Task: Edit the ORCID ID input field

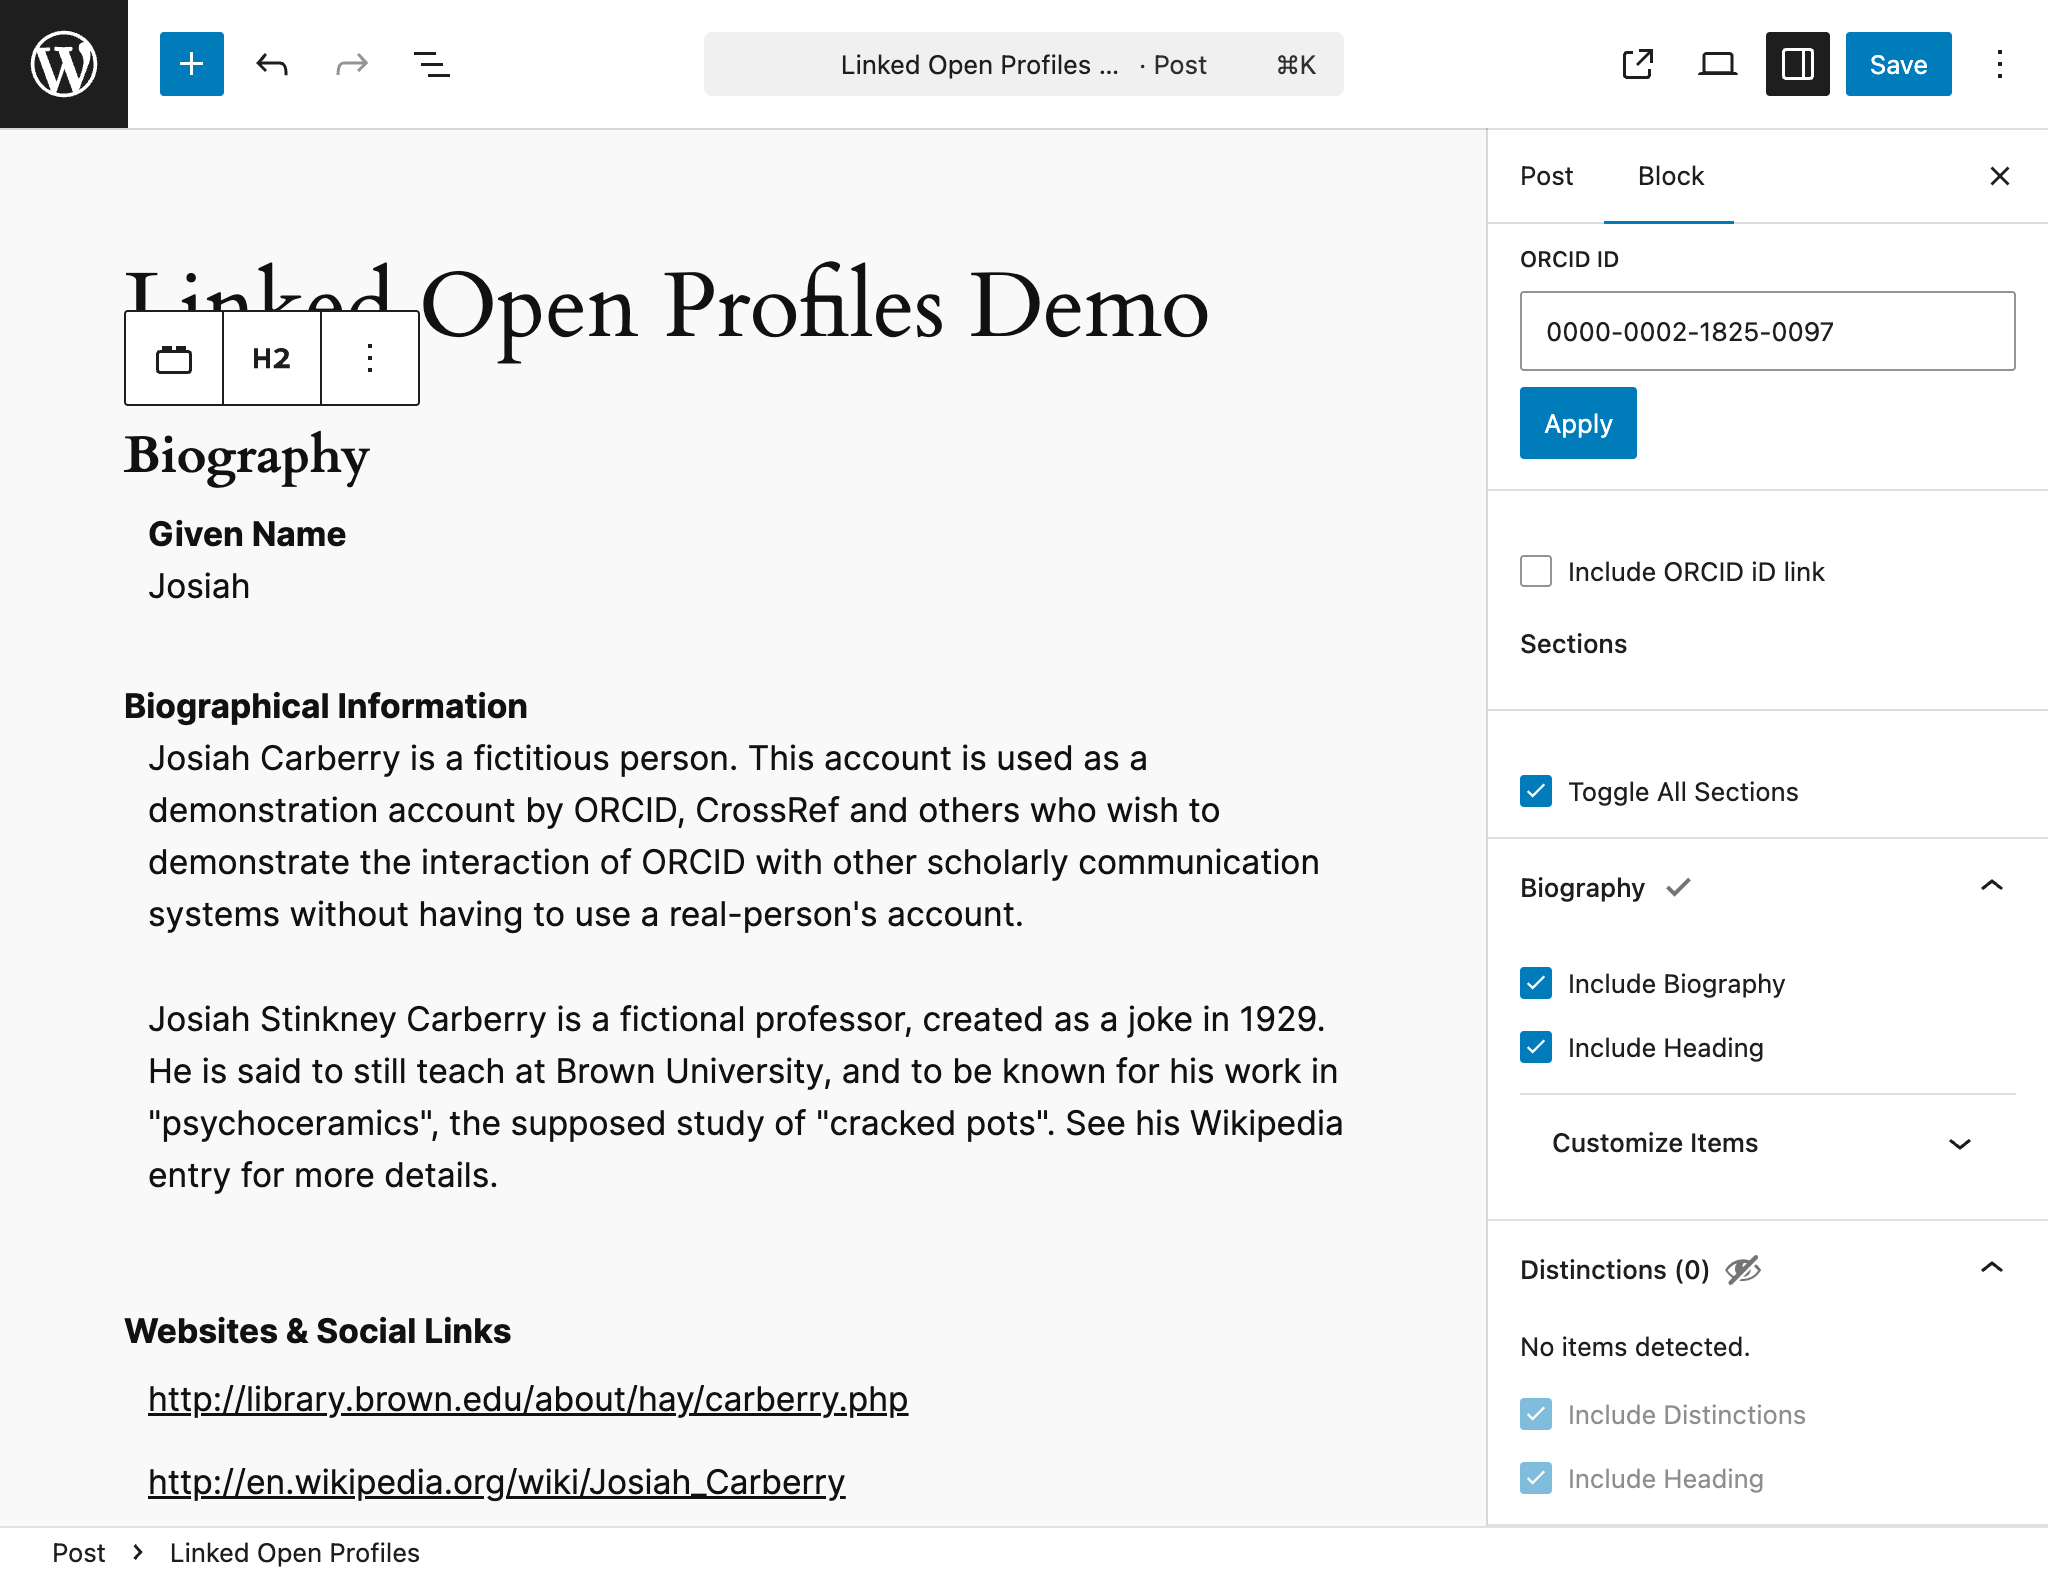Action: tap(1767, 331)
